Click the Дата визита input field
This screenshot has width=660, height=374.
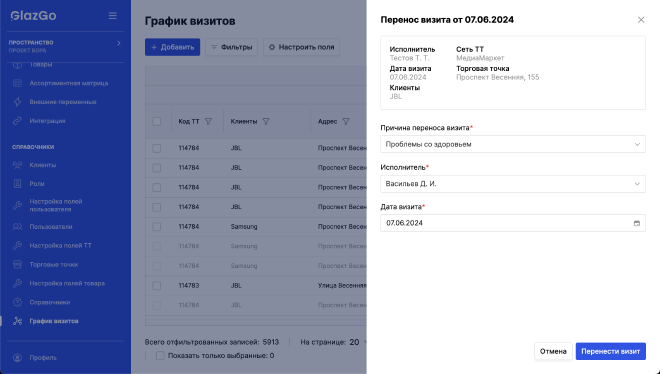(513, 223)
